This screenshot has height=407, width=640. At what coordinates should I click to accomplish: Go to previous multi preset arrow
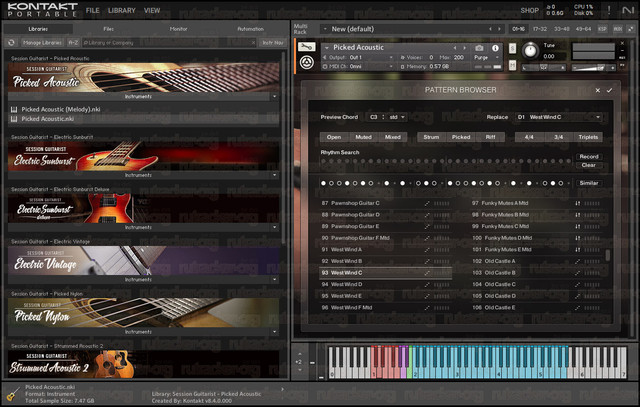[x=490, y=29]
